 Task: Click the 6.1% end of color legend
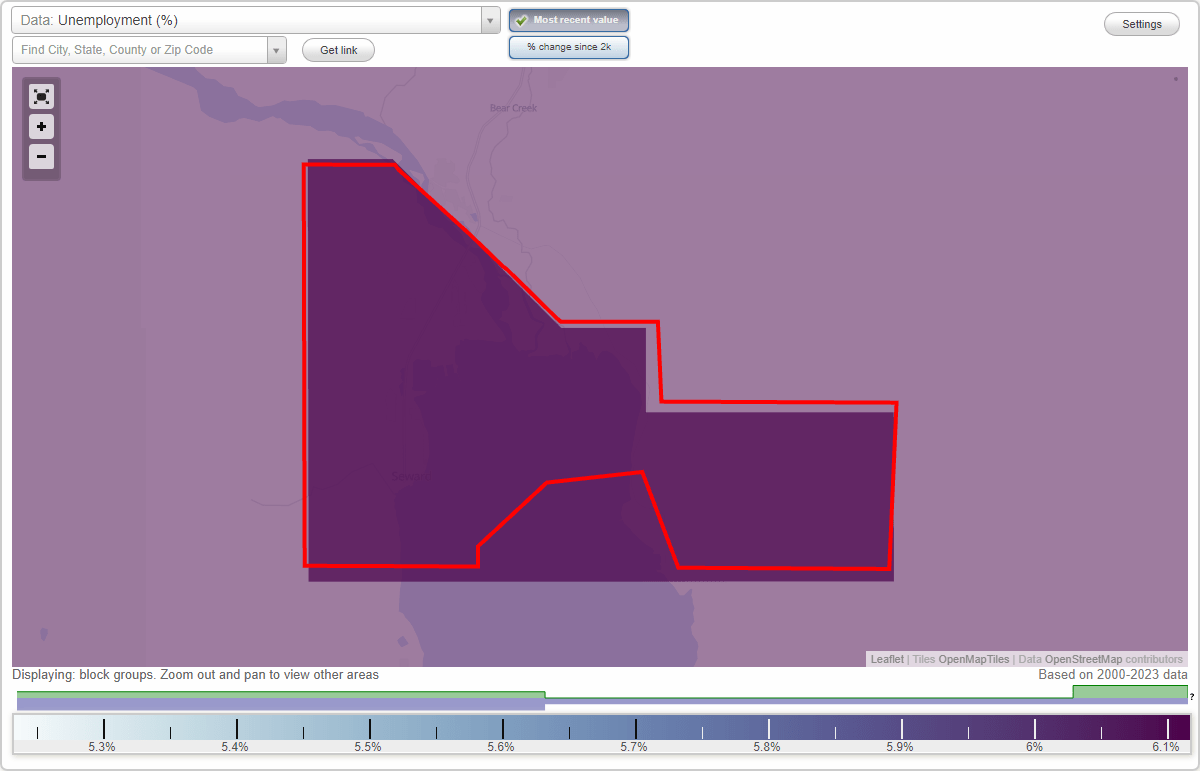click(1166, 747)
